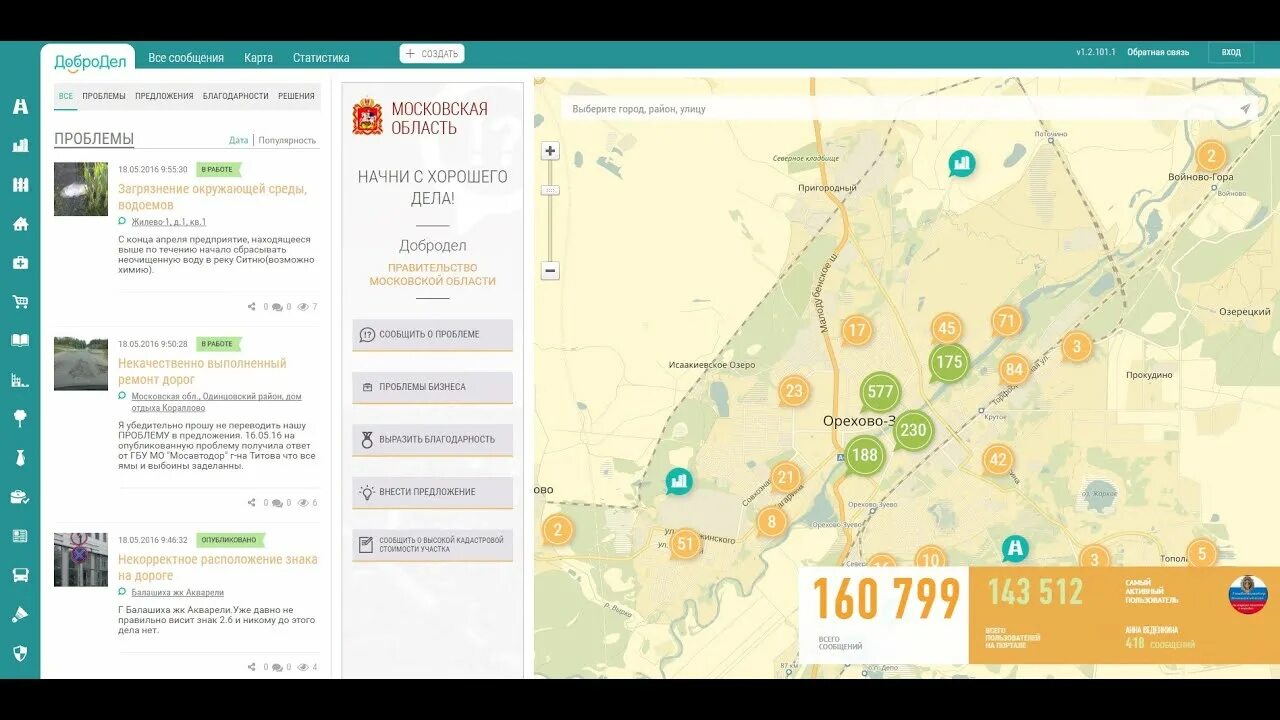The width and height of the screenshot is (1280, 720).
Task: Click the teal building marker near Исаакиевское Озеро
Action: (679, 481)
